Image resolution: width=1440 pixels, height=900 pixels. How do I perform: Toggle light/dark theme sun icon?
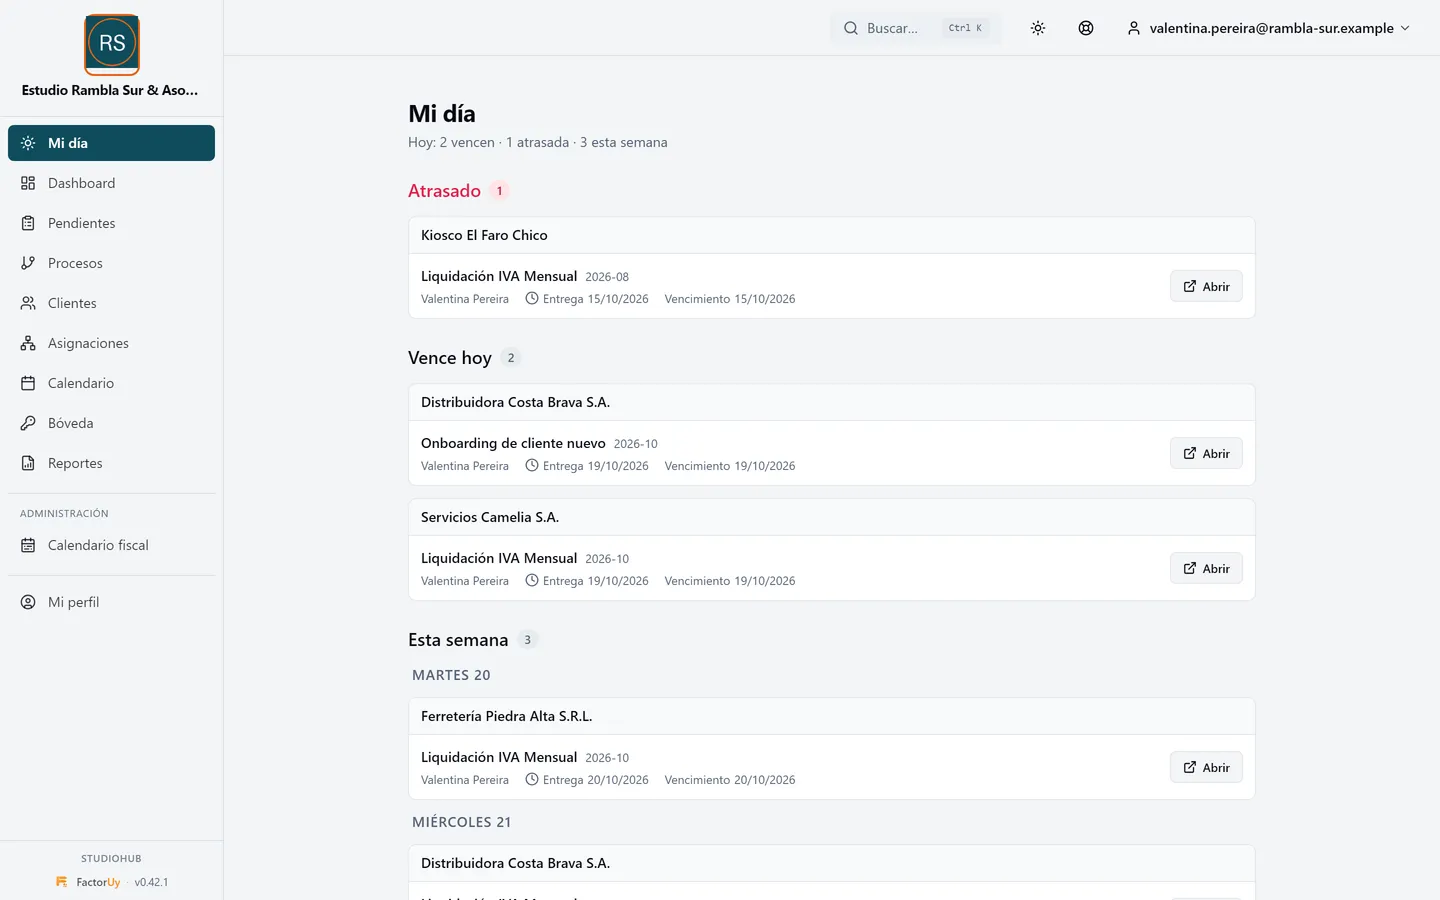coord(1038,28)
